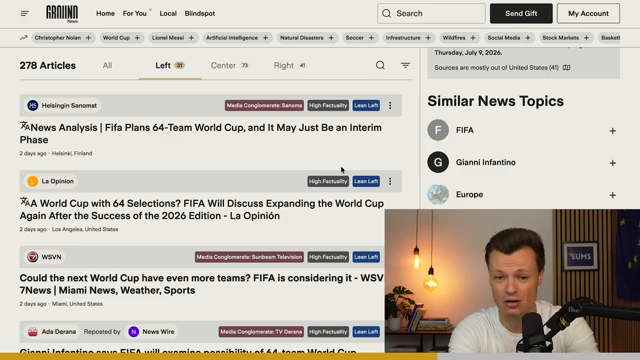
Task: Click the top Search input field
Action: click(x=431, y=13)
